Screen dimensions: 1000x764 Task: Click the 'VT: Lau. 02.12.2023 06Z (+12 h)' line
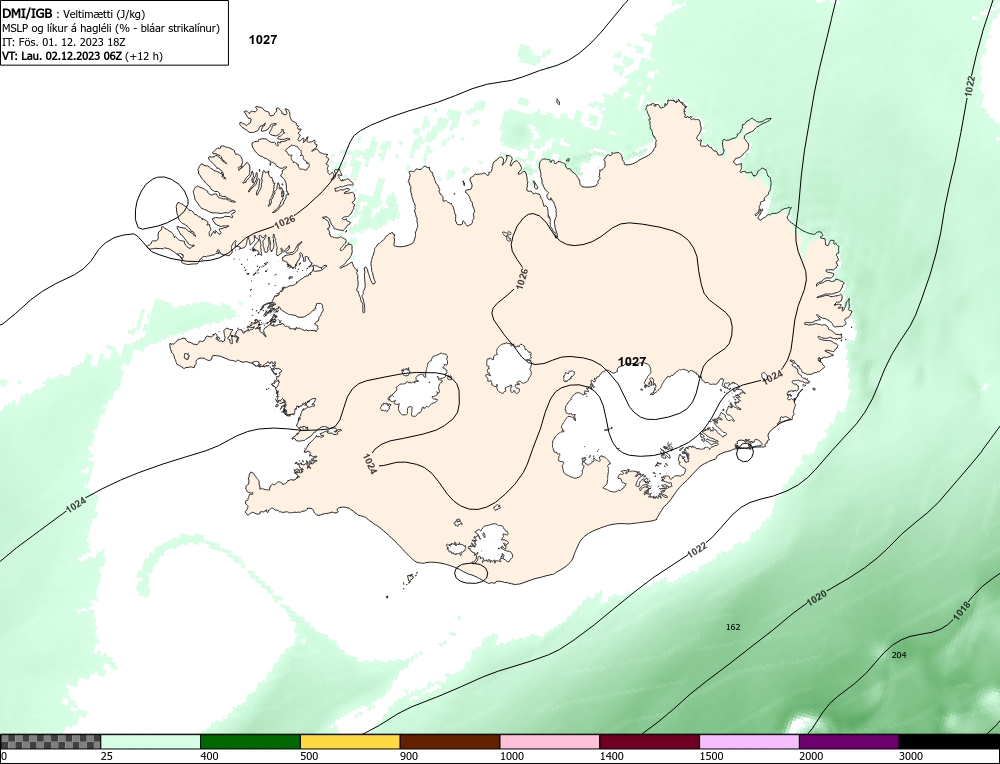point(82,56)
